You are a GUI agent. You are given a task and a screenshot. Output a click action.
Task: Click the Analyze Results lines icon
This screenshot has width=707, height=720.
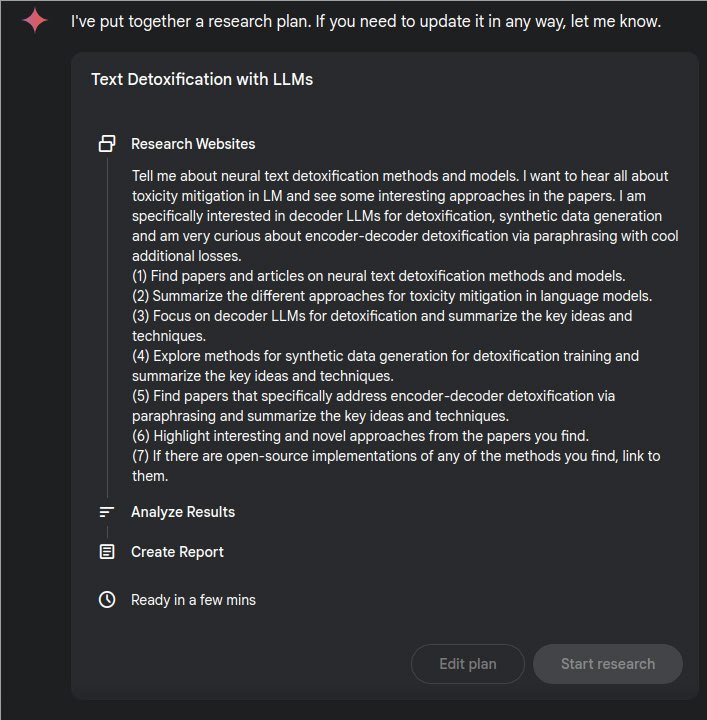click(107, 512)
